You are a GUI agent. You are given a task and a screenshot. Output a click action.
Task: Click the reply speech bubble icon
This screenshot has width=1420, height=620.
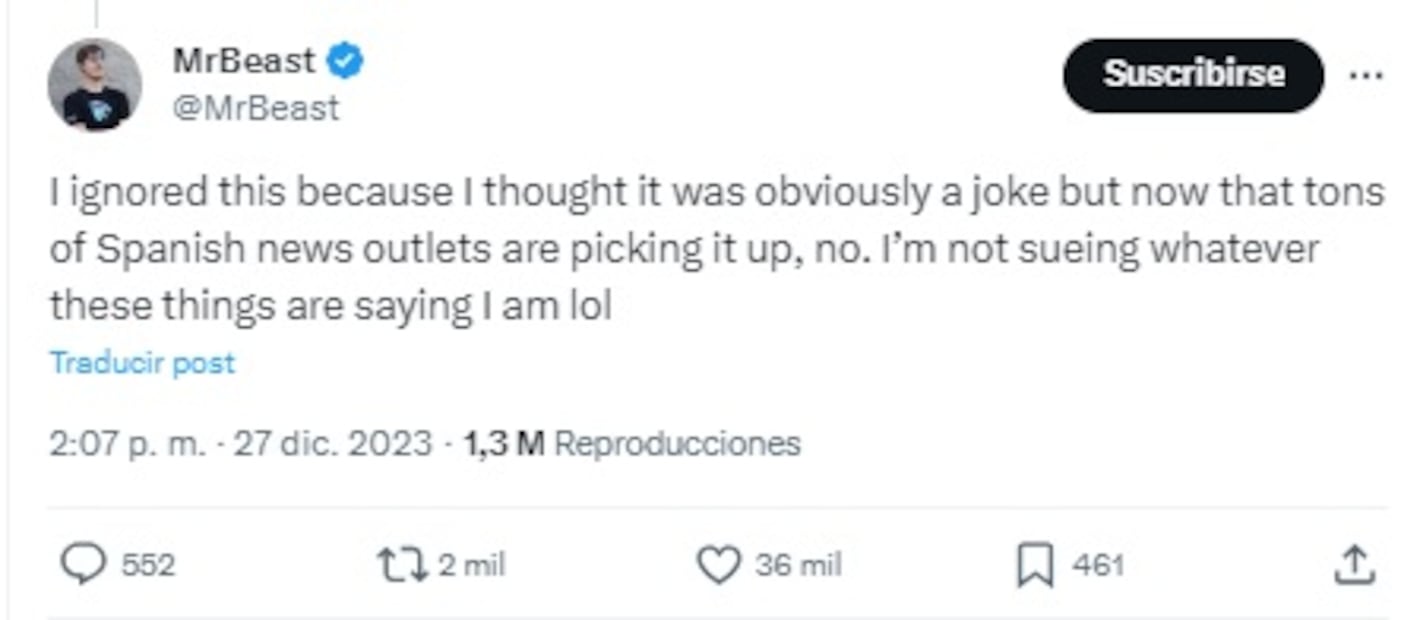[x=82, y=565]
